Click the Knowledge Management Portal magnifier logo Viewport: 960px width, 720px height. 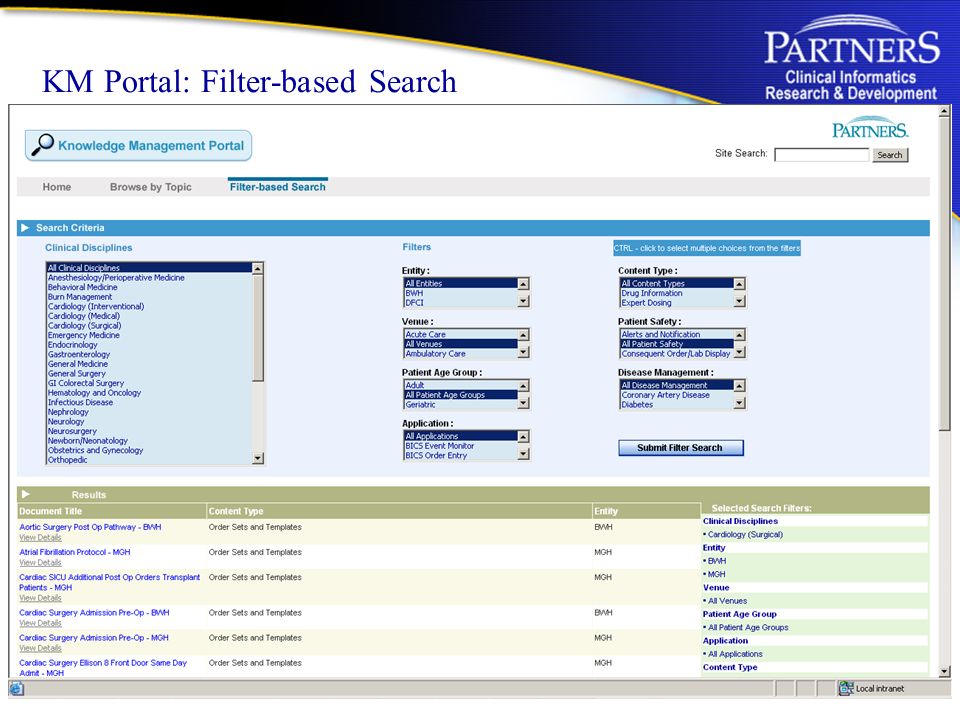(138, 145)
